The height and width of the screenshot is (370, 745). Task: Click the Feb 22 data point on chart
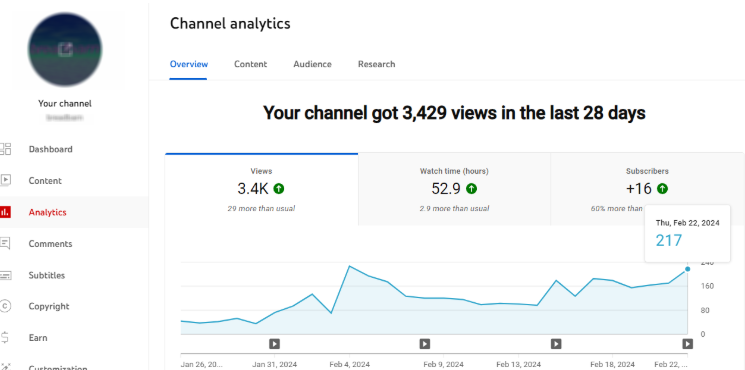tap(688, 269)
